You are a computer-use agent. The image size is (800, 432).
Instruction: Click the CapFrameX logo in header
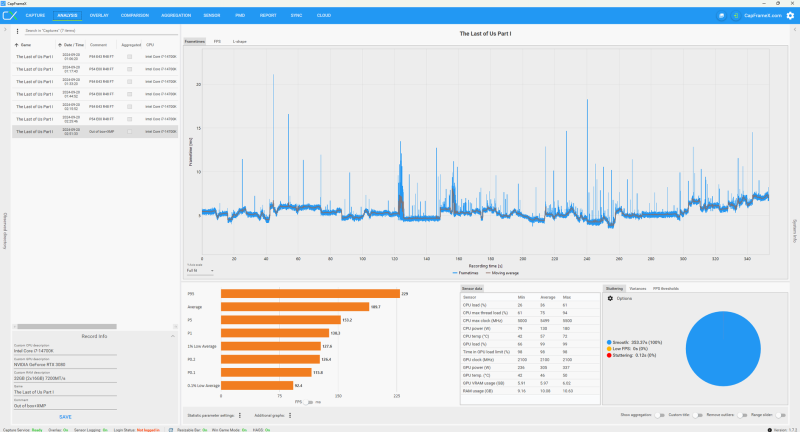10,15
